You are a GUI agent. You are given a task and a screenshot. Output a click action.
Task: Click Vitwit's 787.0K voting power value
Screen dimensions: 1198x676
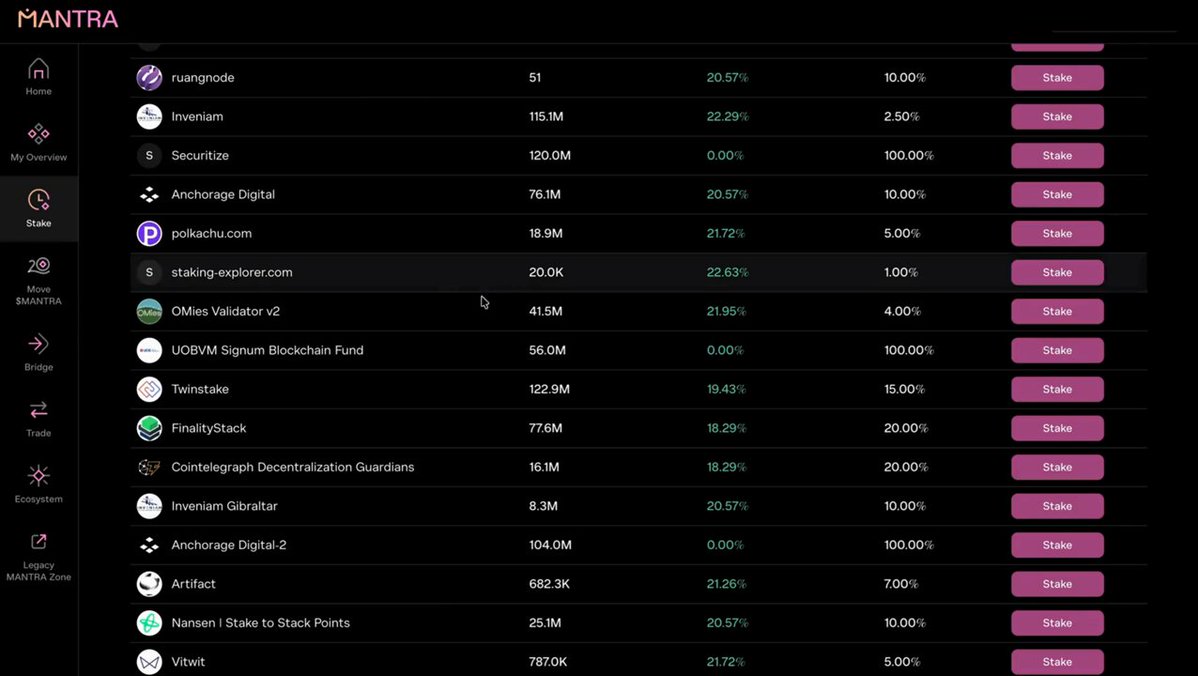[x=548, y=661]
